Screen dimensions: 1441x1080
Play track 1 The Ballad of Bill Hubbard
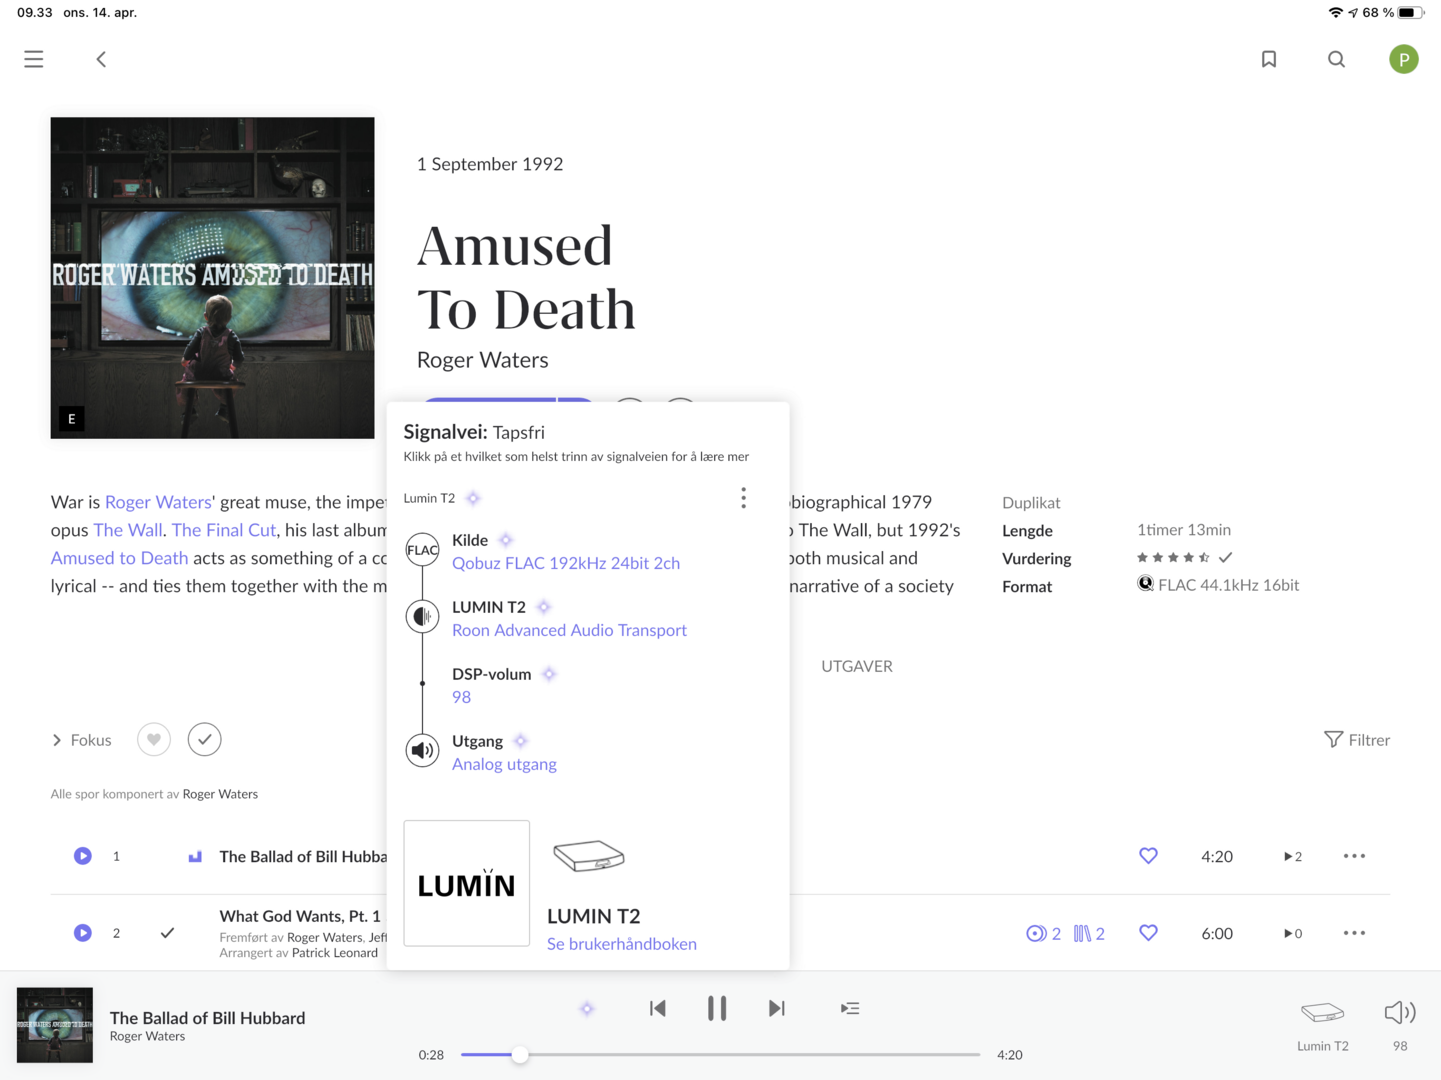click(83, 856)
